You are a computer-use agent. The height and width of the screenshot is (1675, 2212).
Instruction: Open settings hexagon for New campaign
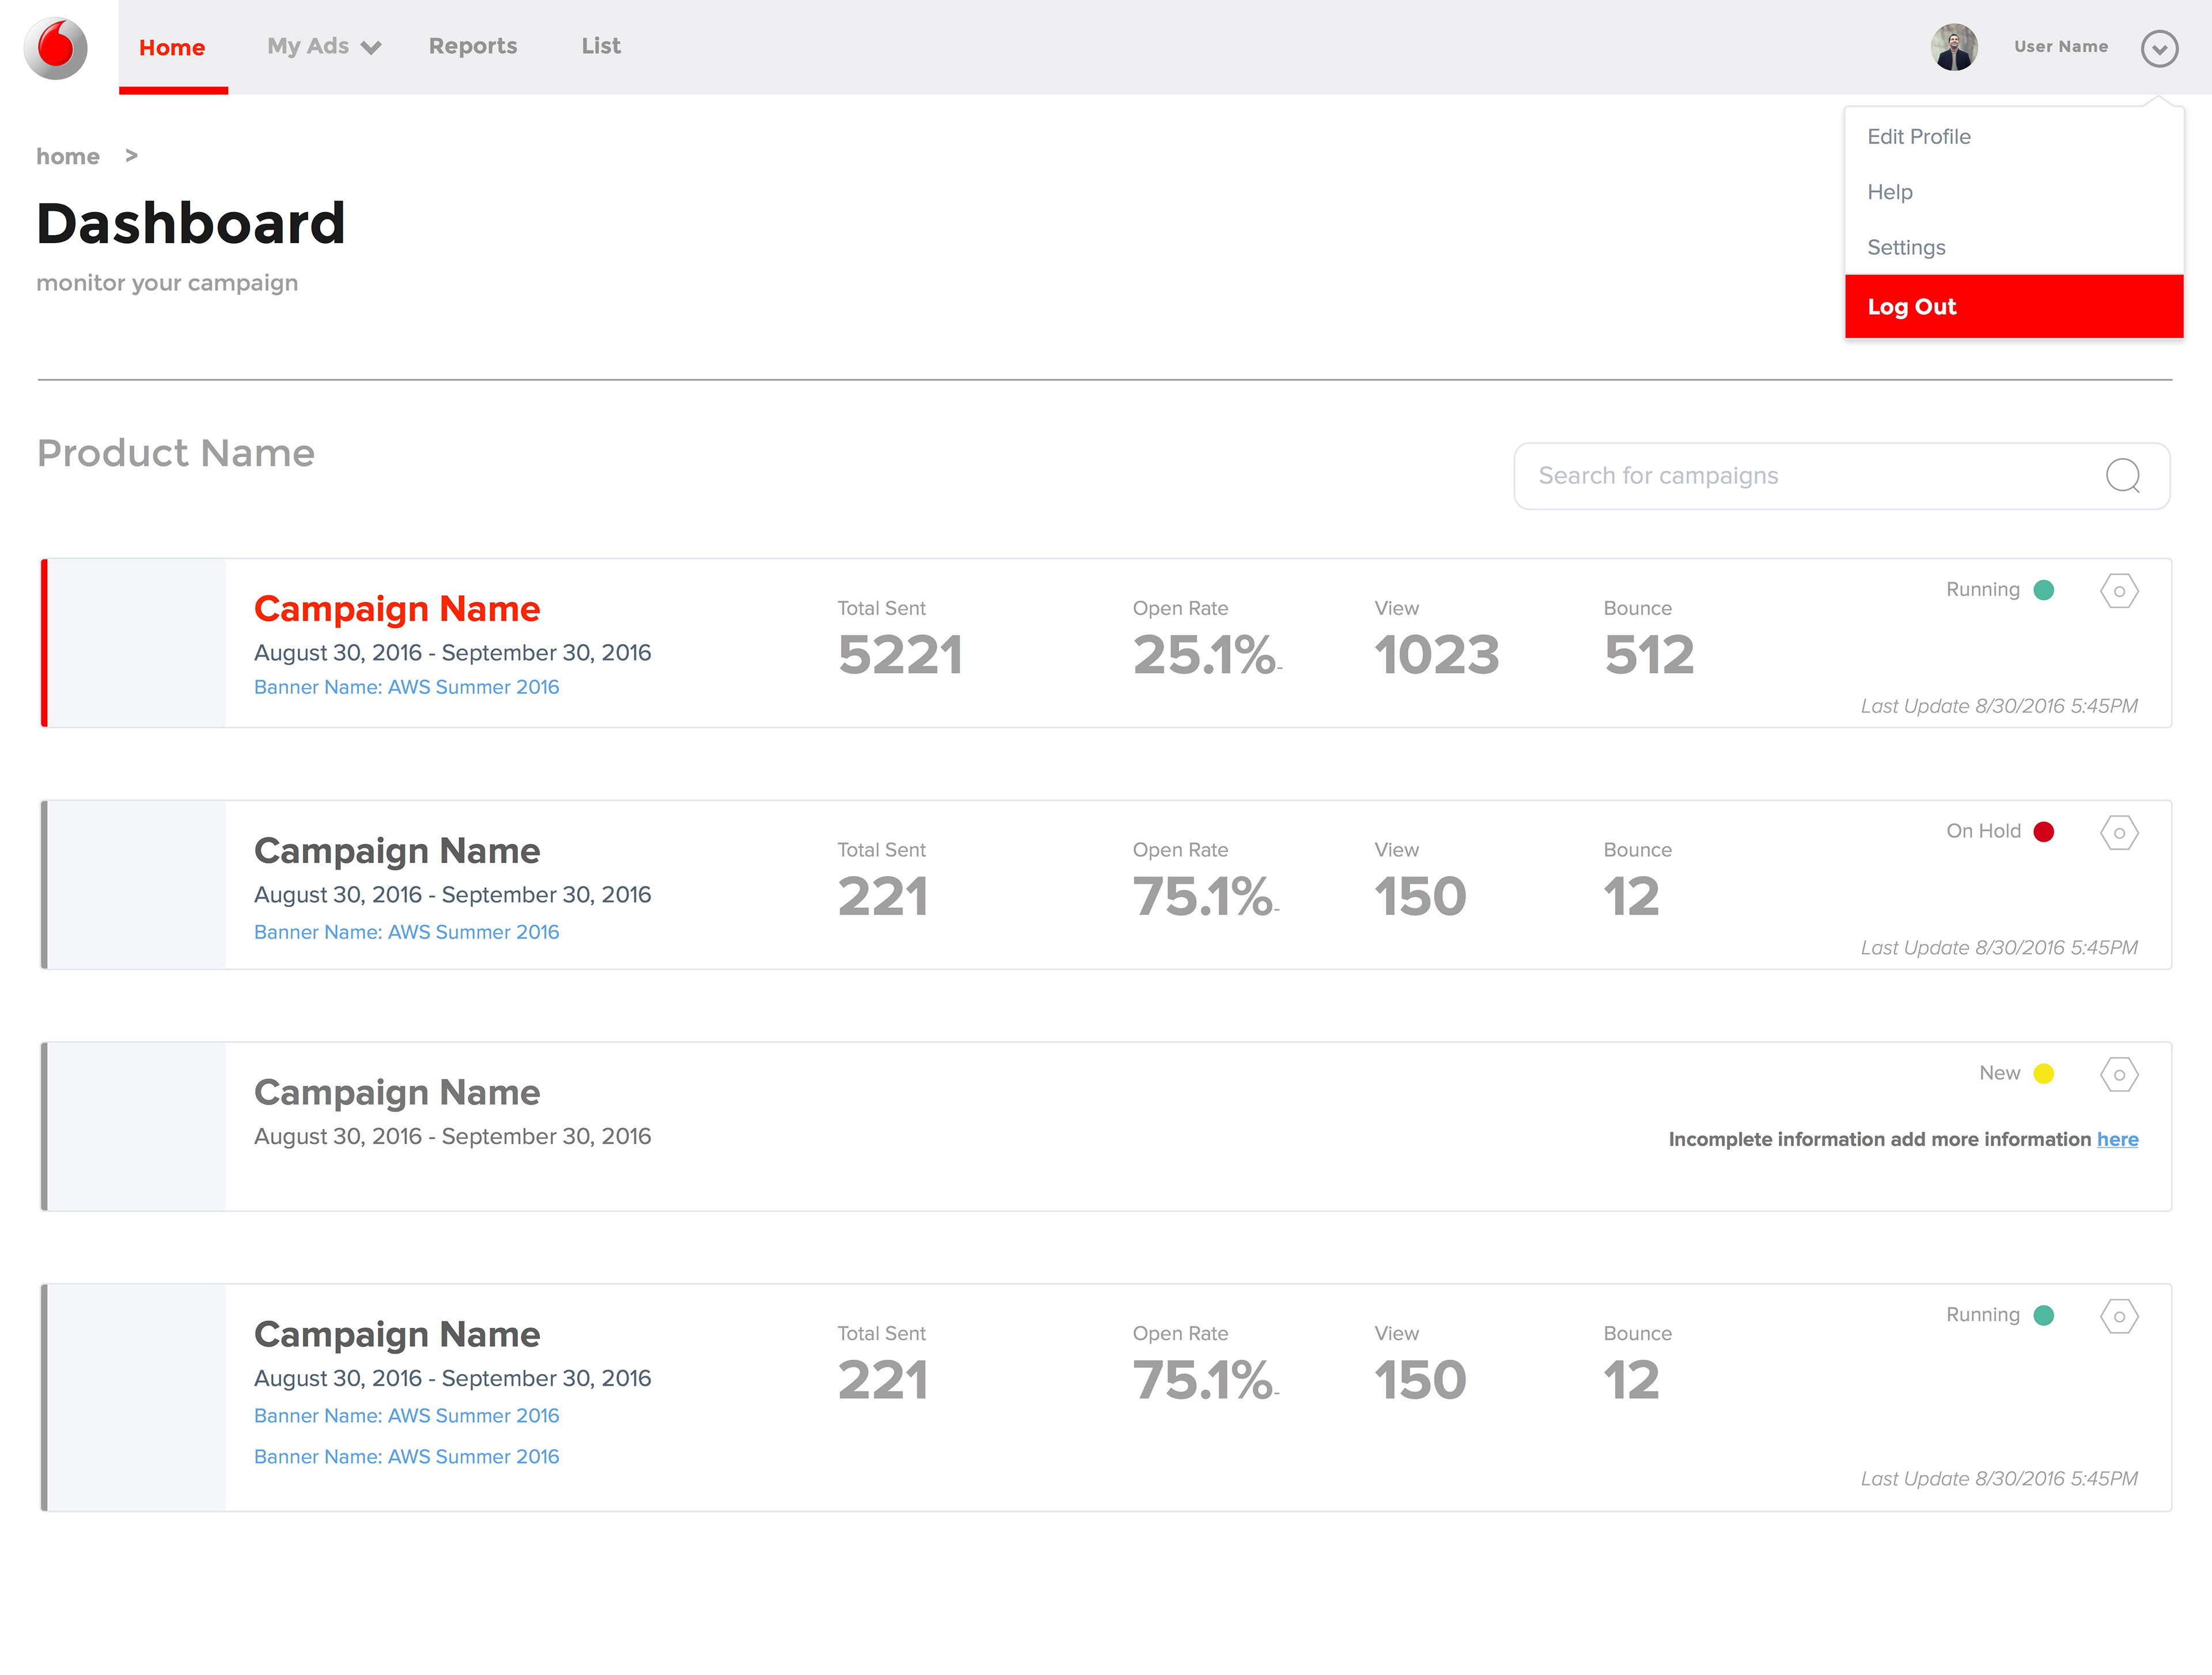[2118, 1075]
